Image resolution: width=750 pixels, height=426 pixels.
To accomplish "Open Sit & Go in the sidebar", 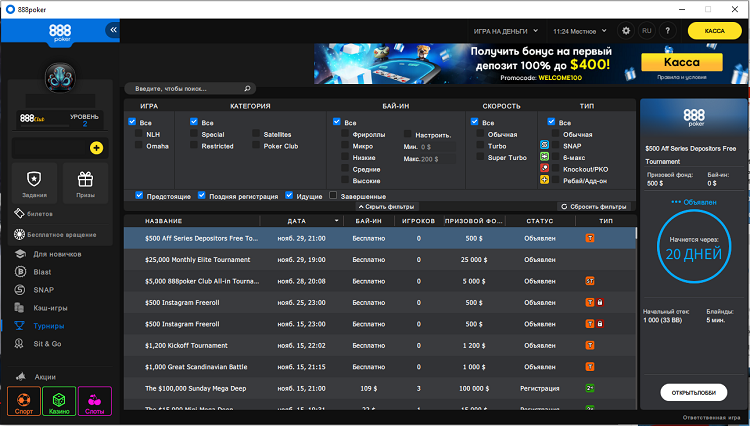I will click(x=49, y=343).
